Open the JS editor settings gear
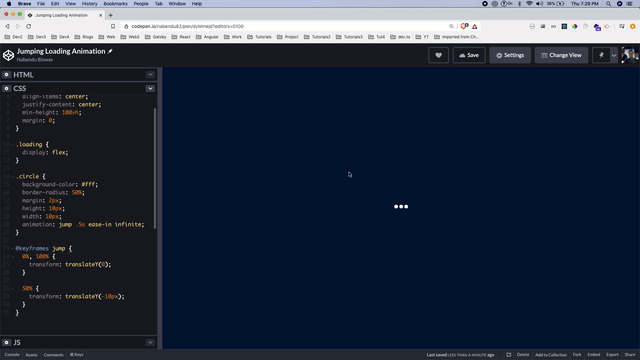This screenshot has width=640, height=360. tap(7, 342)
